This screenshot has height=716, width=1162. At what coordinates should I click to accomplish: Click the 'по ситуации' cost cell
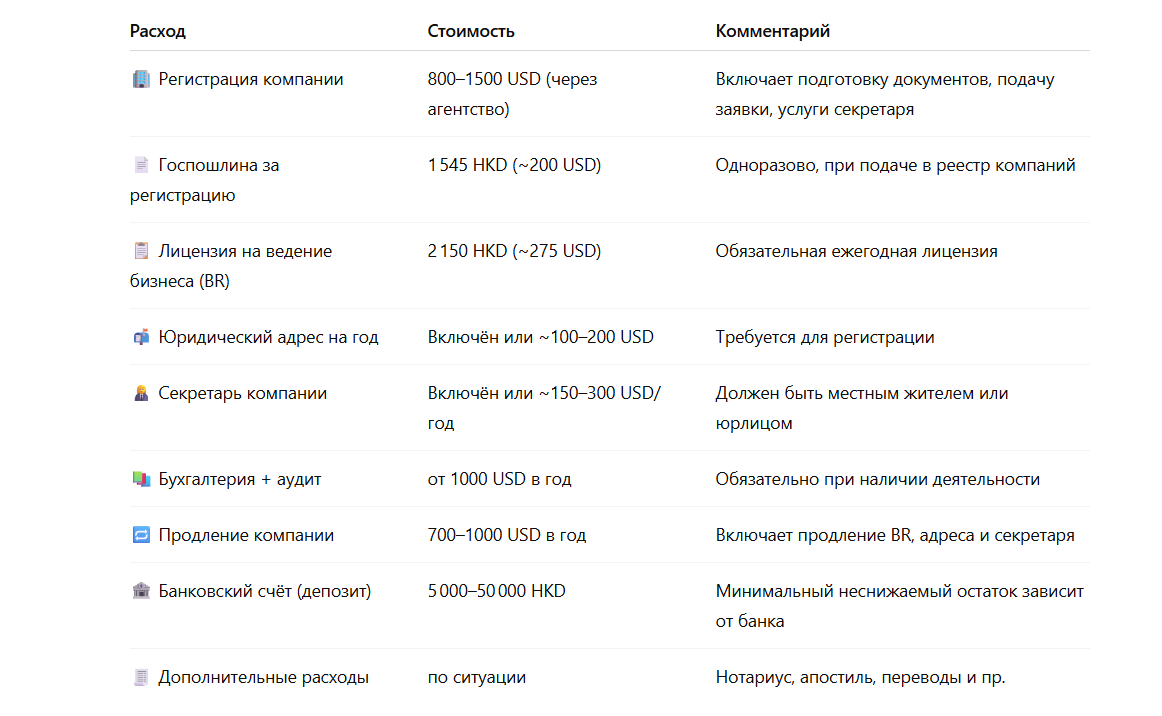tap(476, 677)
